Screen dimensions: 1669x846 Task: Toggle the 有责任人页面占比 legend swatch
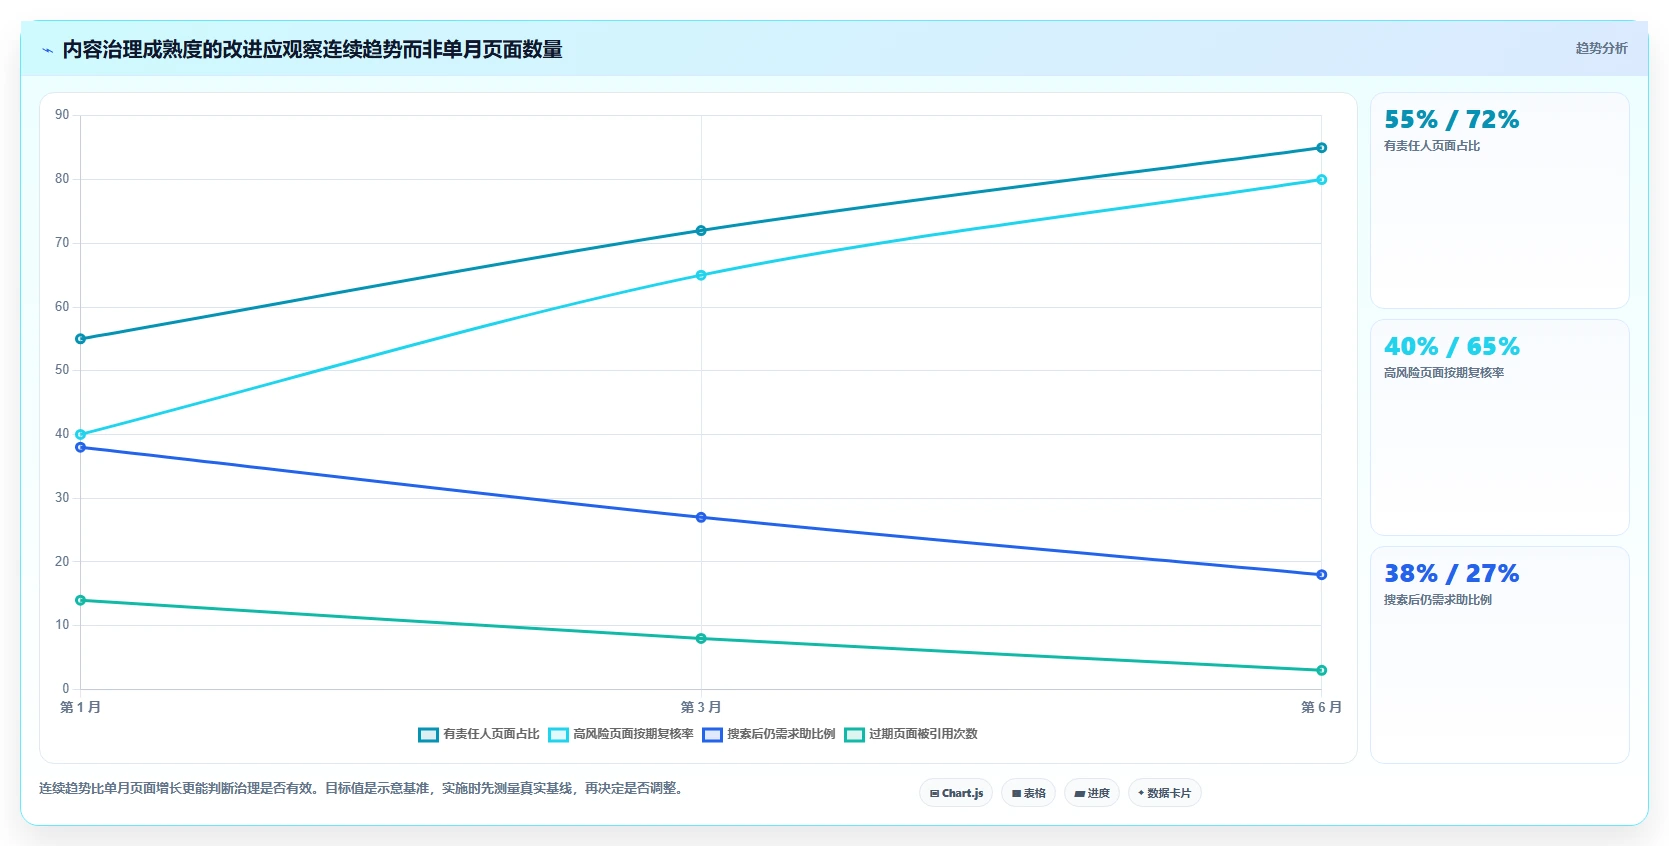coord(428,735)
